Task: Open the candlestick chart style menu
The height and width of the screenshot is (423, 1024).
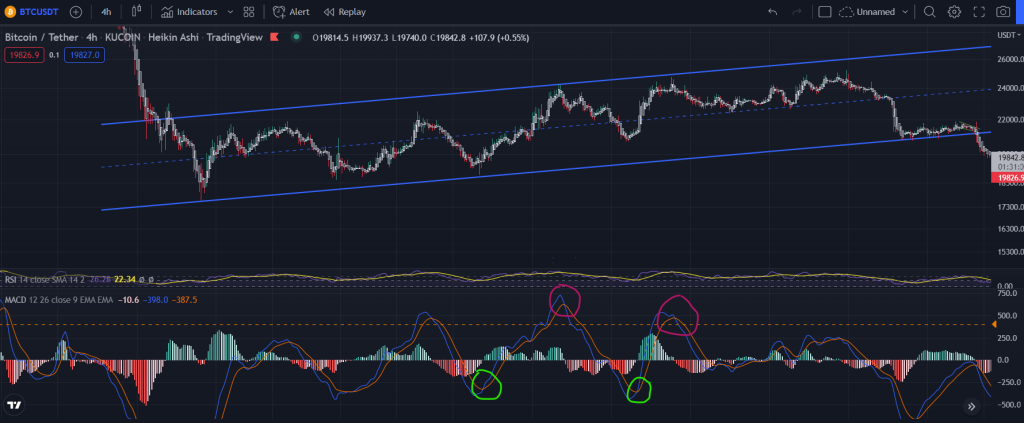Action: click(x=136, y=11)
